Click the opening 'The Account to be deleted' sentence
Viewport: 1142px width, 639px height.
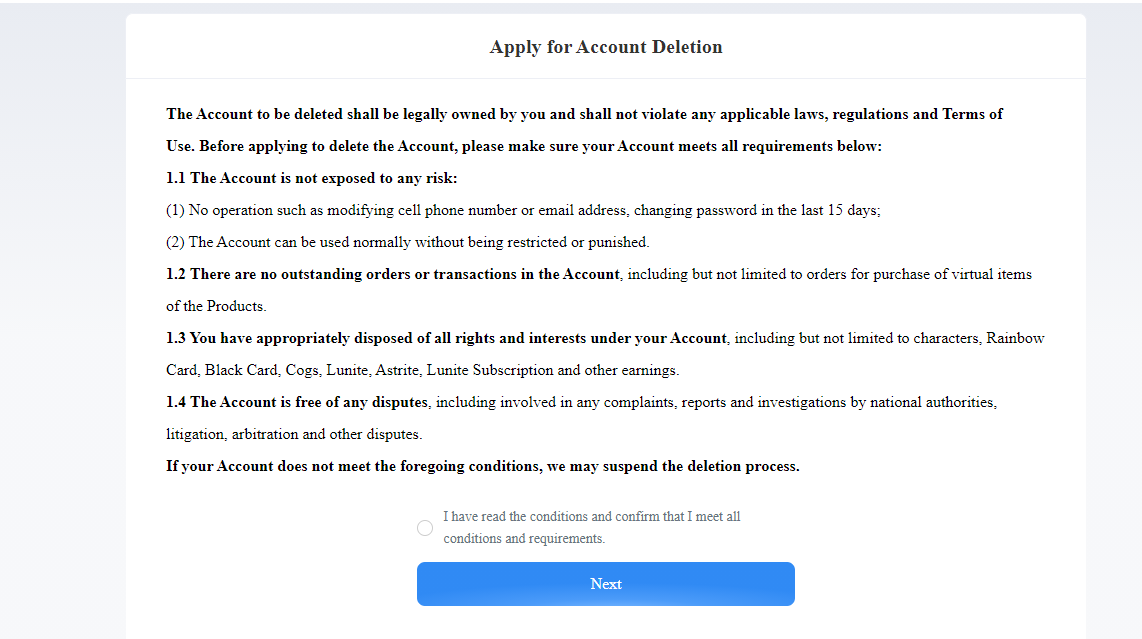[x=584, y=114]
